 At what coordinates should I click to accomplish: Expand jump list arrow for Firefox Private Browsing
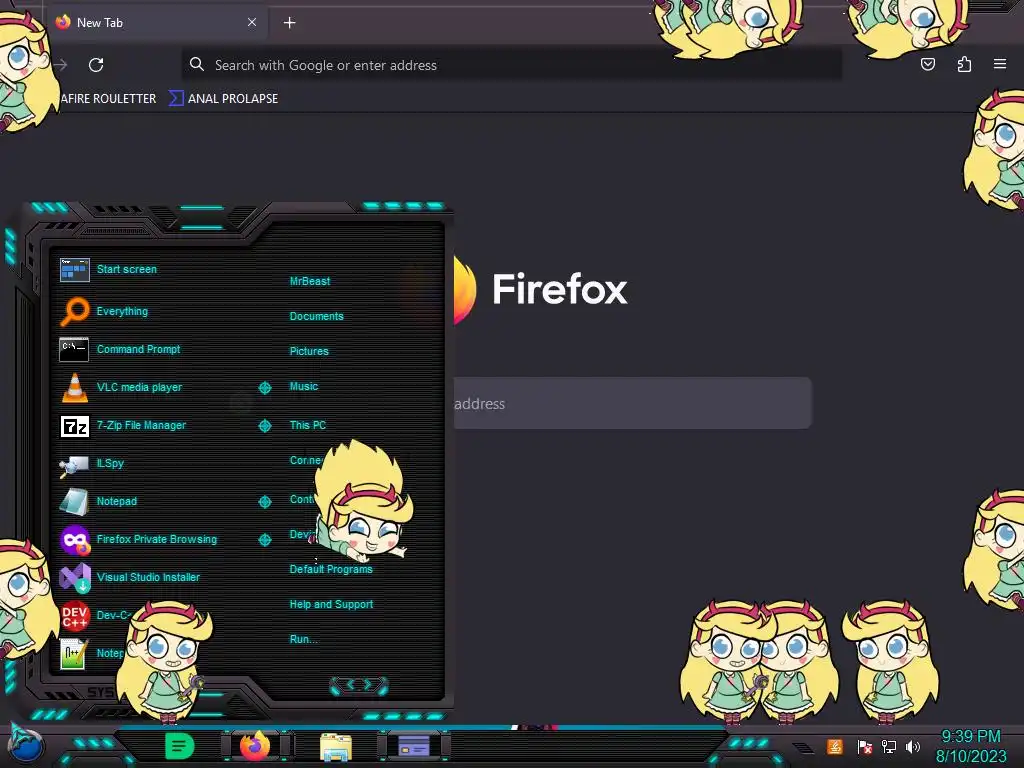click(x=264, y=539)
